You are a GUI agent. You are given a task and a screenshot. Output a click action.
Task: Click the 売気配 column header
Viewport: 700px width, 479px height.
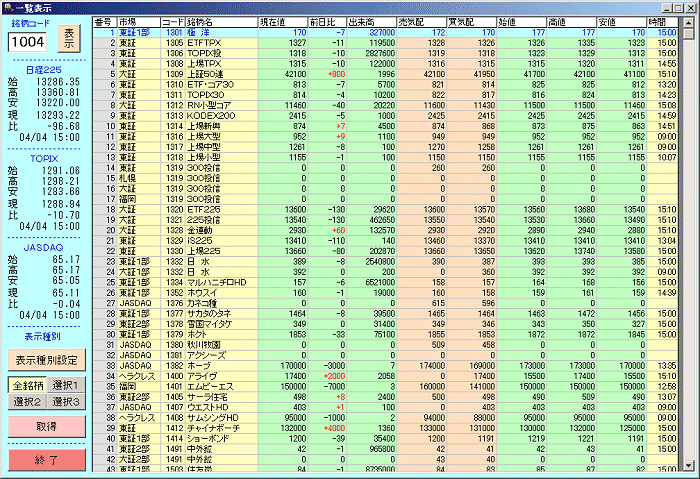coord(422,22)
